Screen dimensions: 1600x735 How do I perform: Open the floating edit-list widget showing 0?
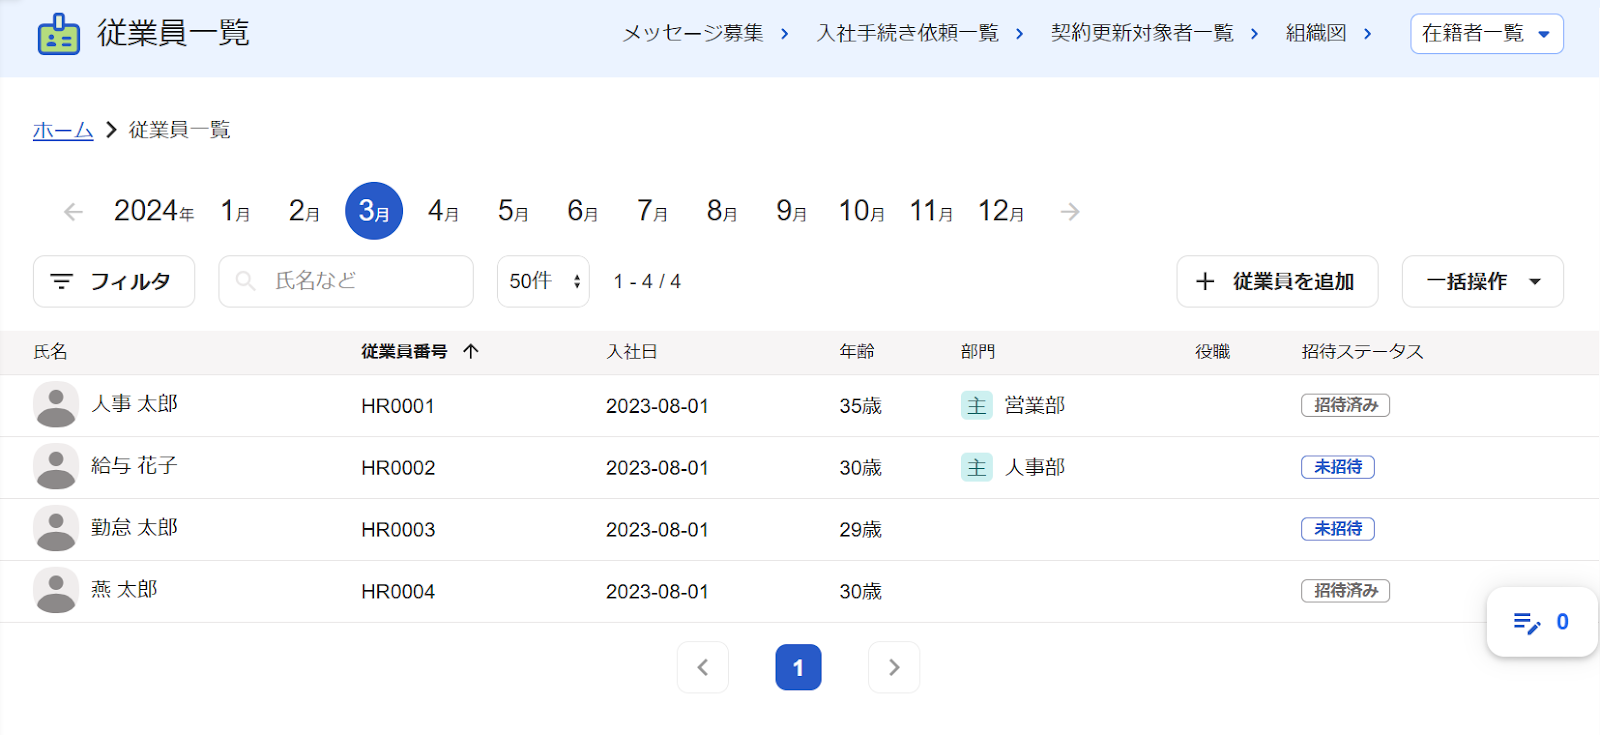click(1541, 622)
